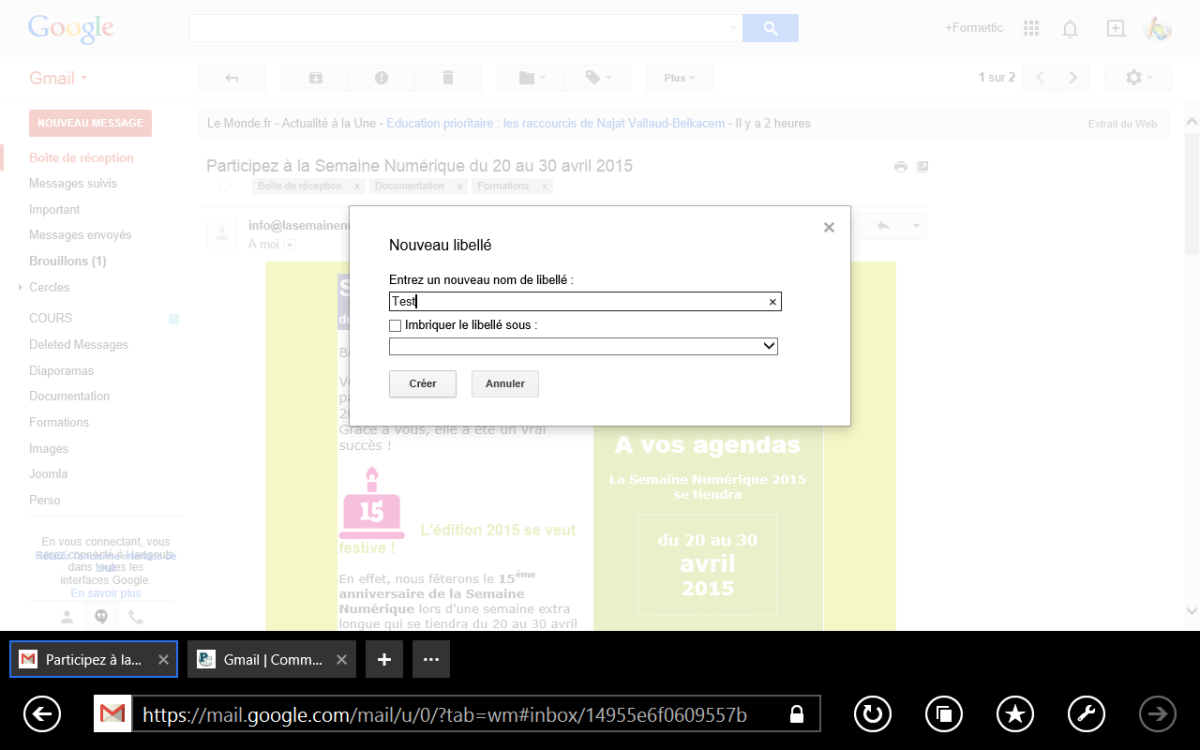Open the Formations label in sidebar
The height and width of the screenshot is (750, 1200).
pyautogui.click(x=59, y=422)
